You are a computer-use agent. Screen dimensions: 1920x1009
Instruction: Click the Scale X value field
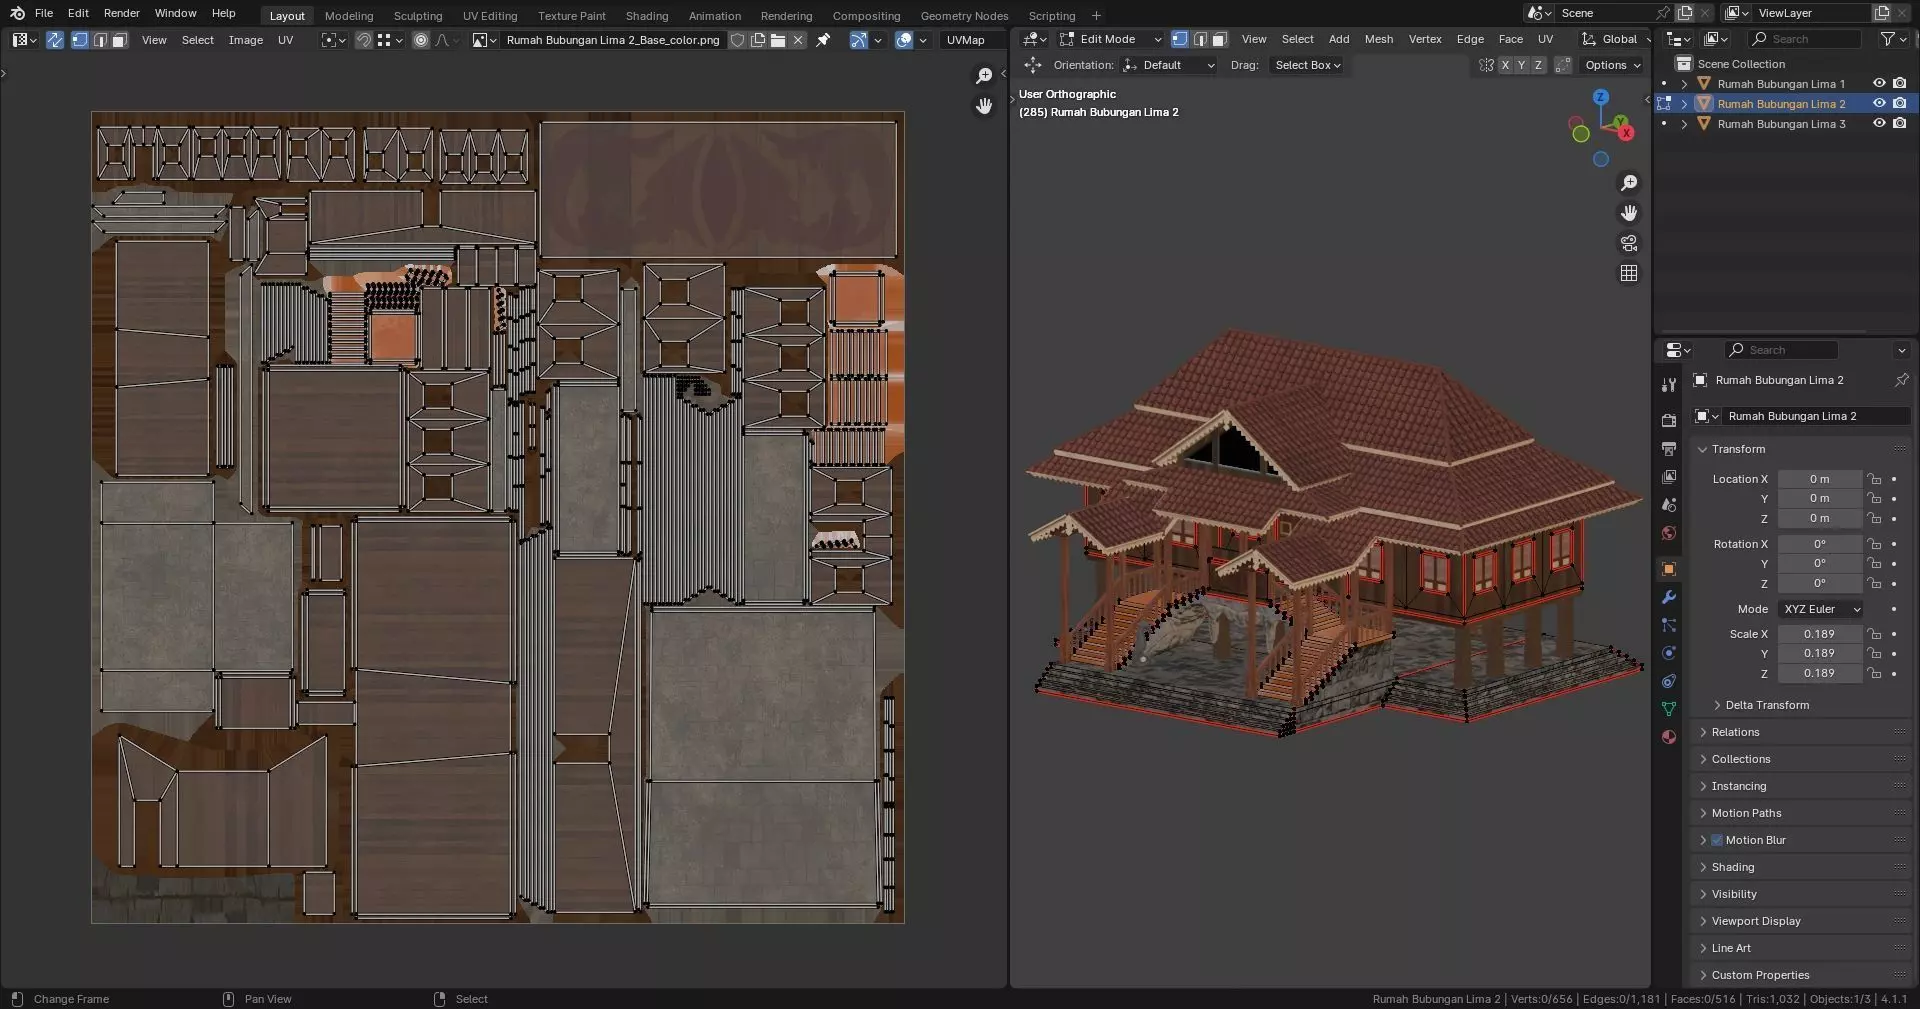[x=1819, y=634]
